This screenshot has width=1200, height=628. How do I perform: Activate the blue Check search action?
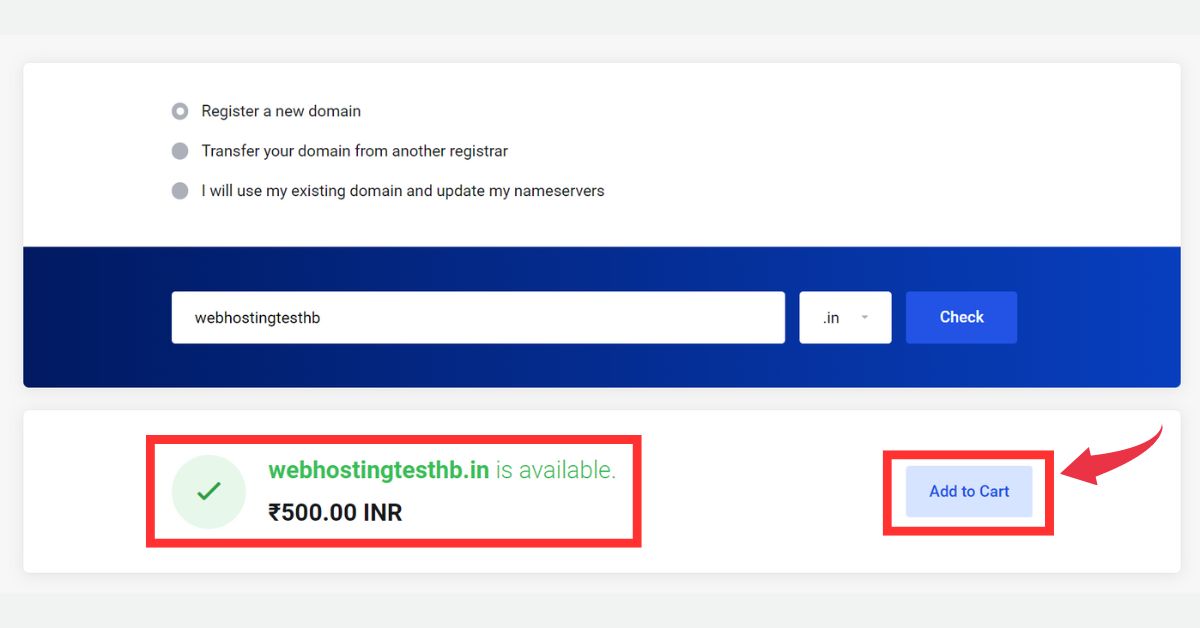[960, 317]
